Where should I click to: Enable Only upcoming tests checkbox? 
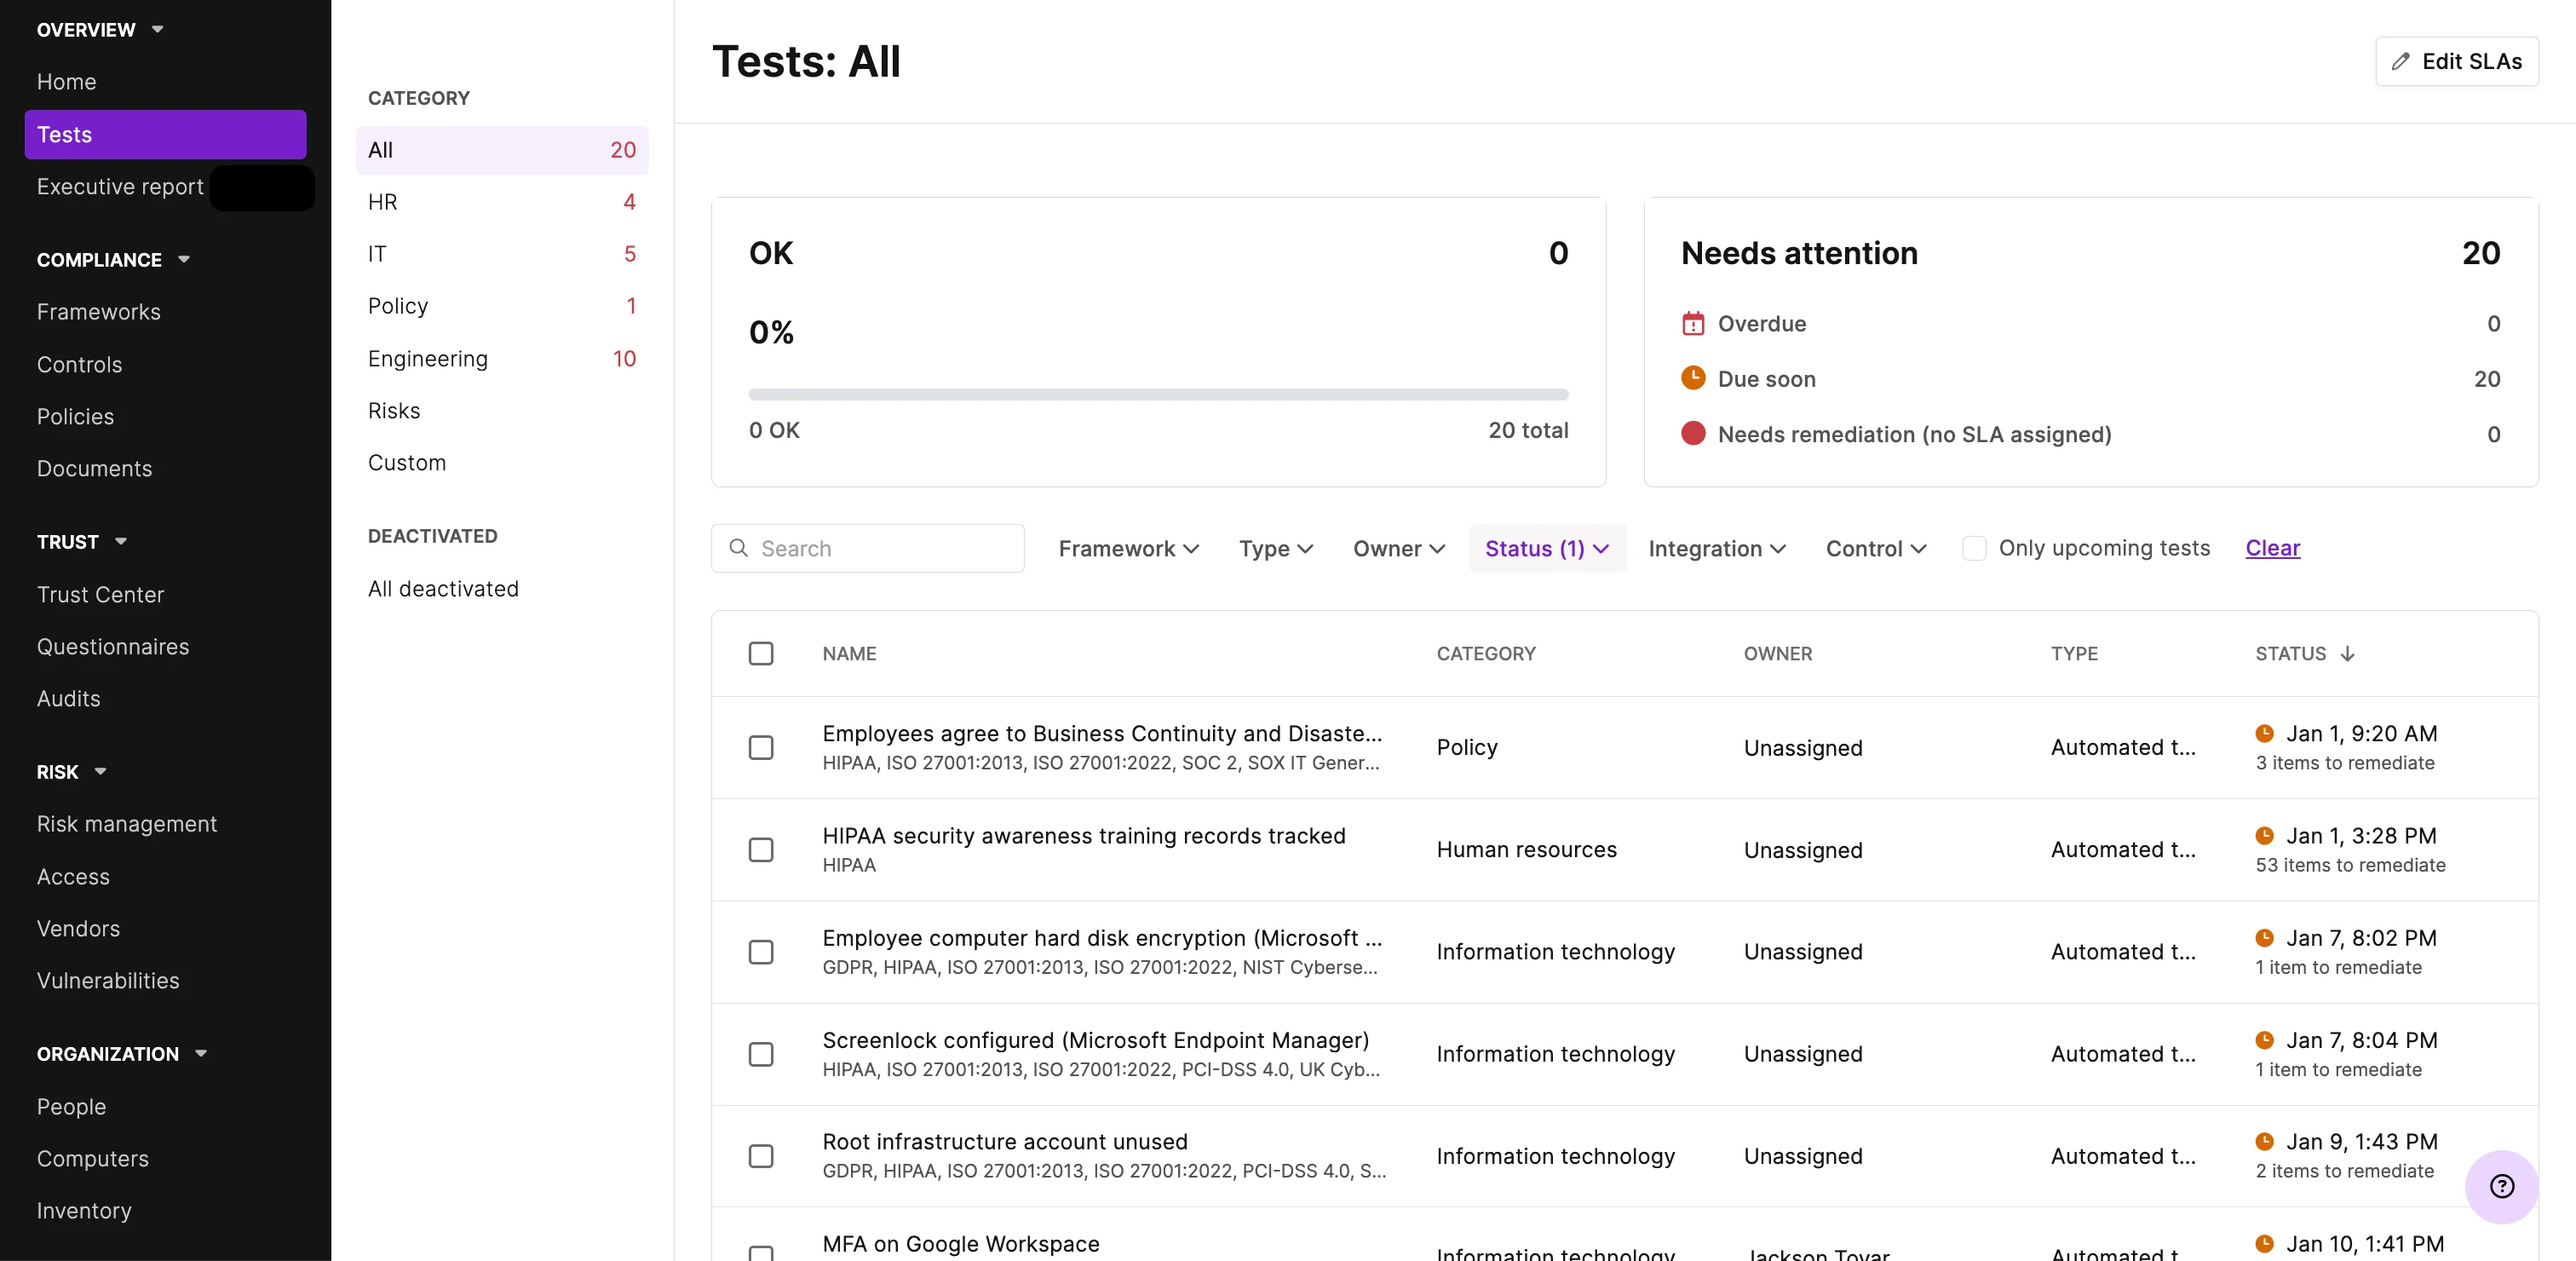(x=1973, y=548)
